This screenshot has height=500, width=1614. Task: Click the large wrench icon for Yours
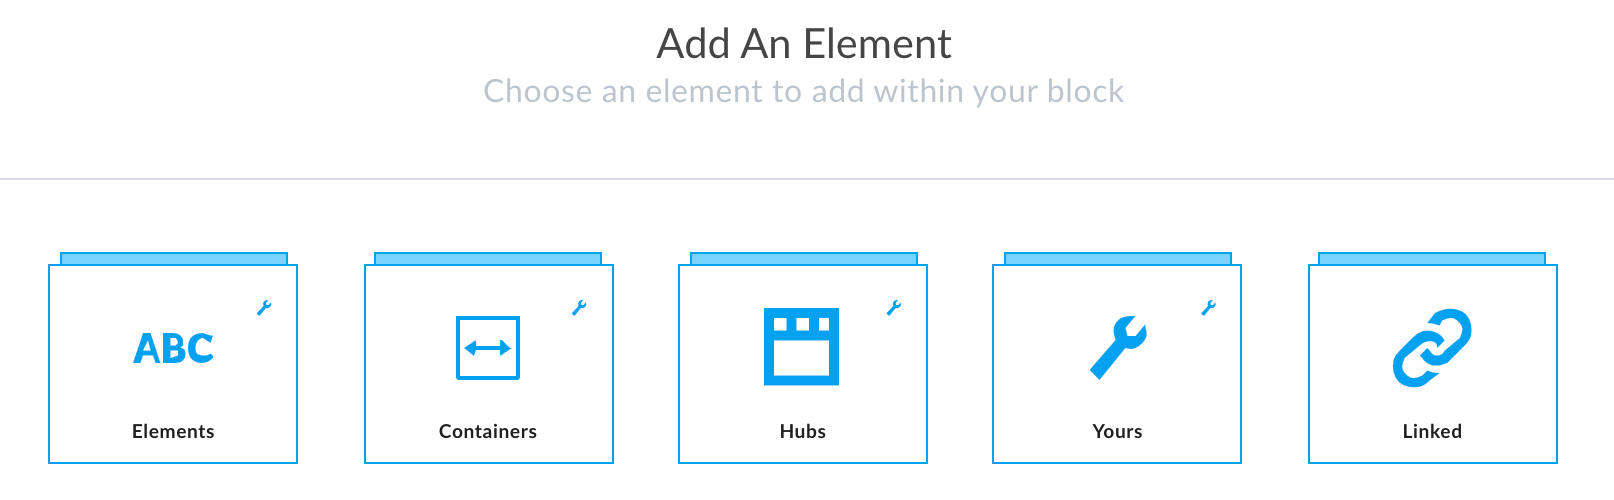point(1118,348)
